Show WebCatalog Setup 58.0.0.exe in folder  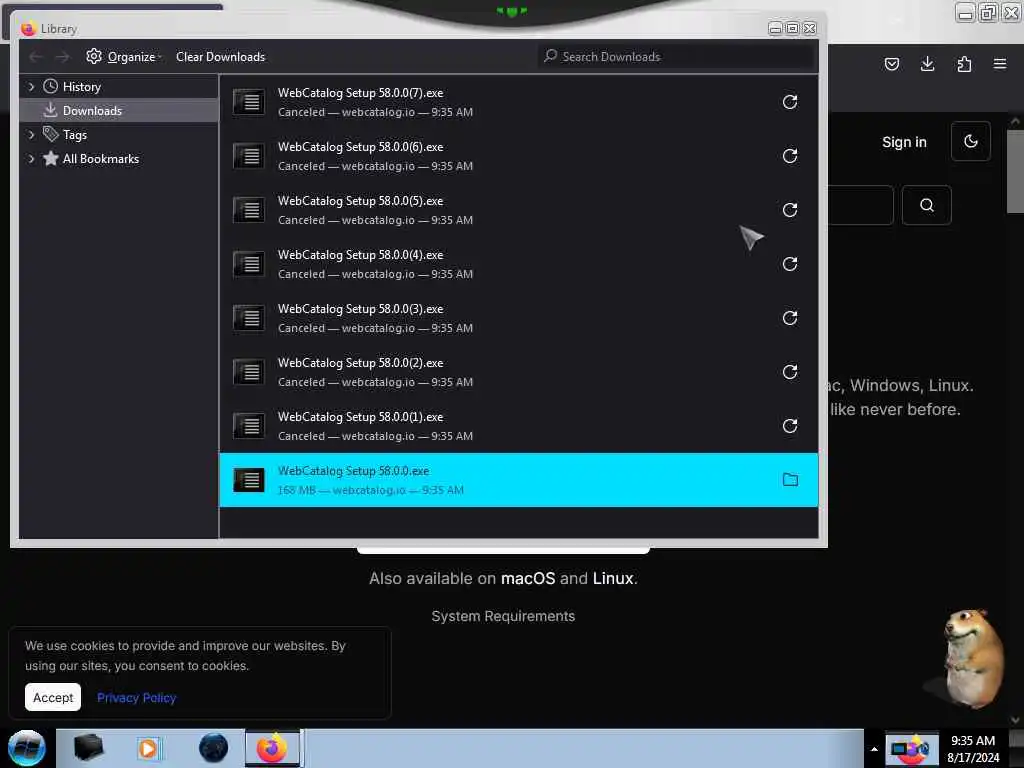pos(790,480)
